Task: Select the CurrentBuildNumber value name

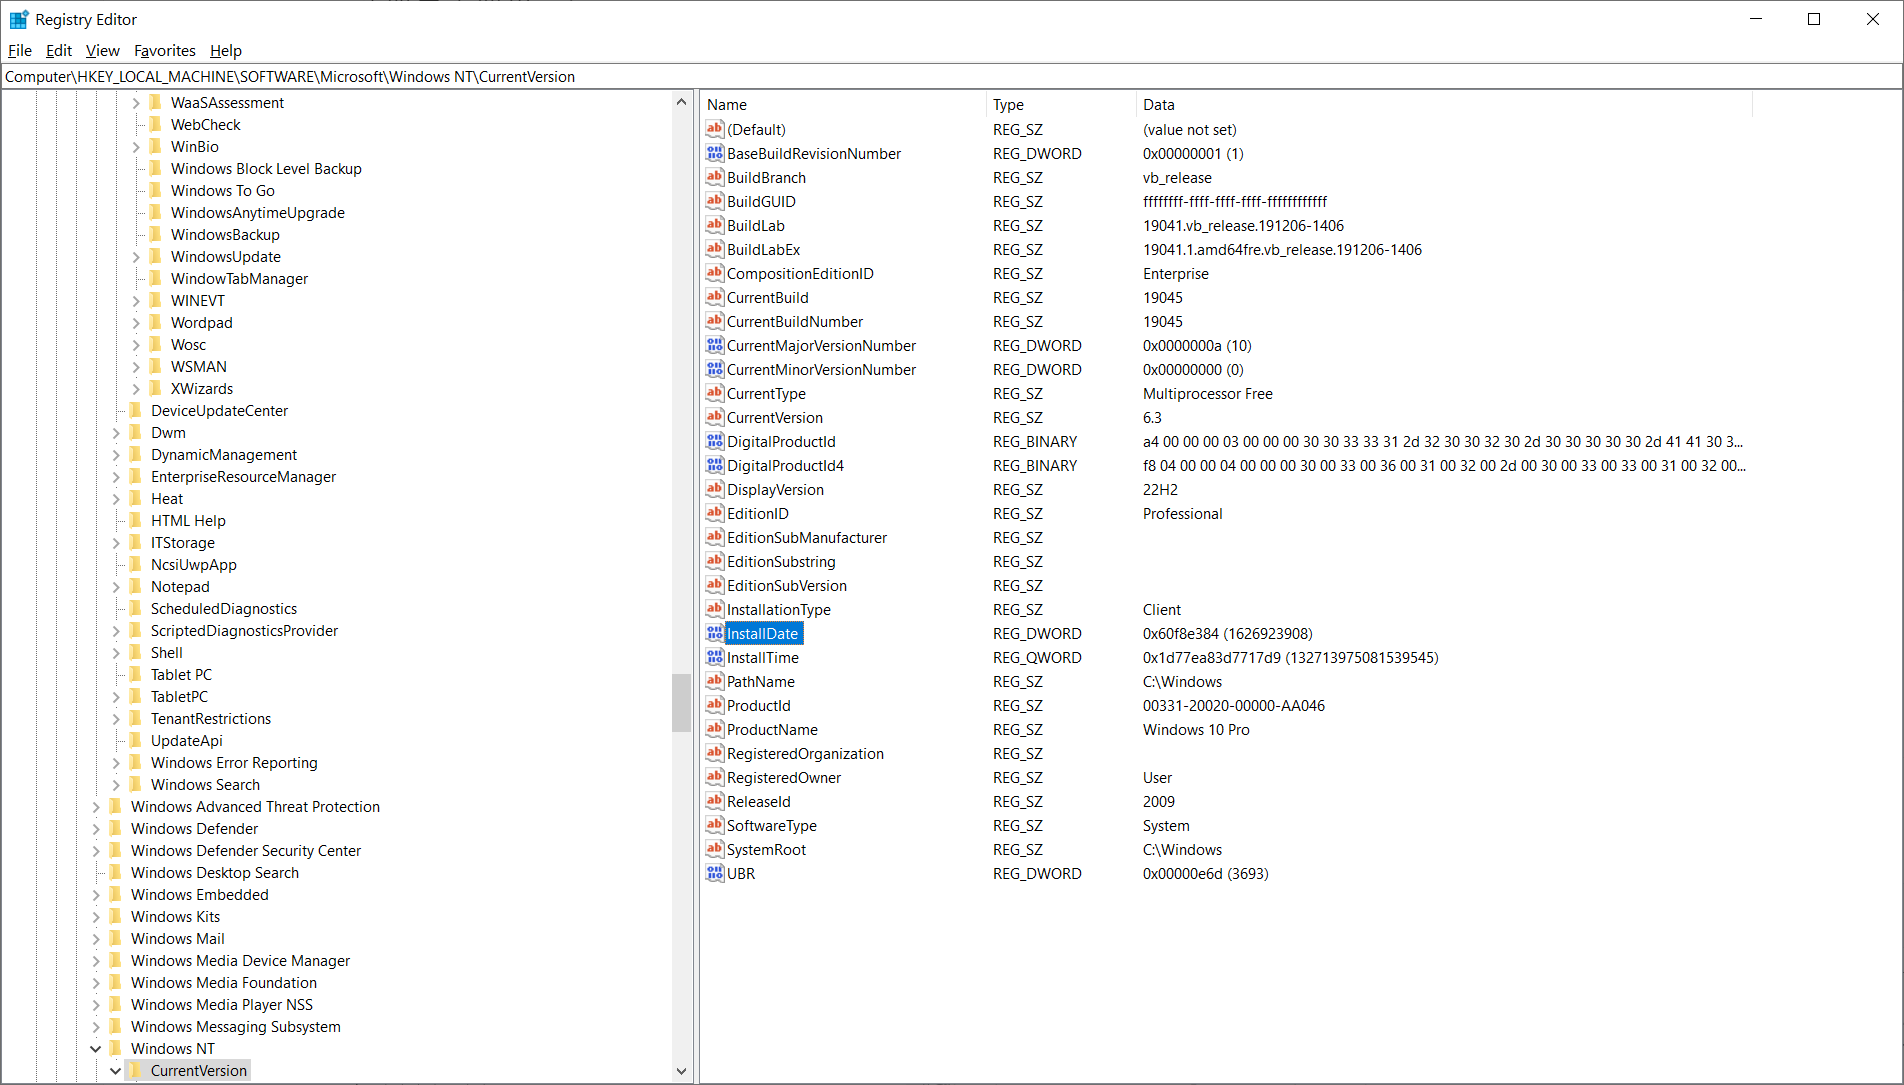Action: click(x=795, y=321)
